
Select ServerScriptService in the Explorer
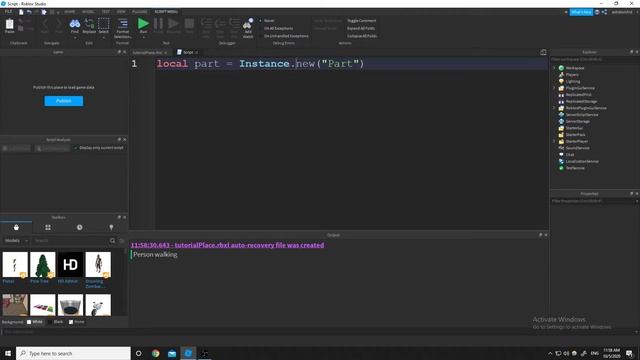point(582,115)
